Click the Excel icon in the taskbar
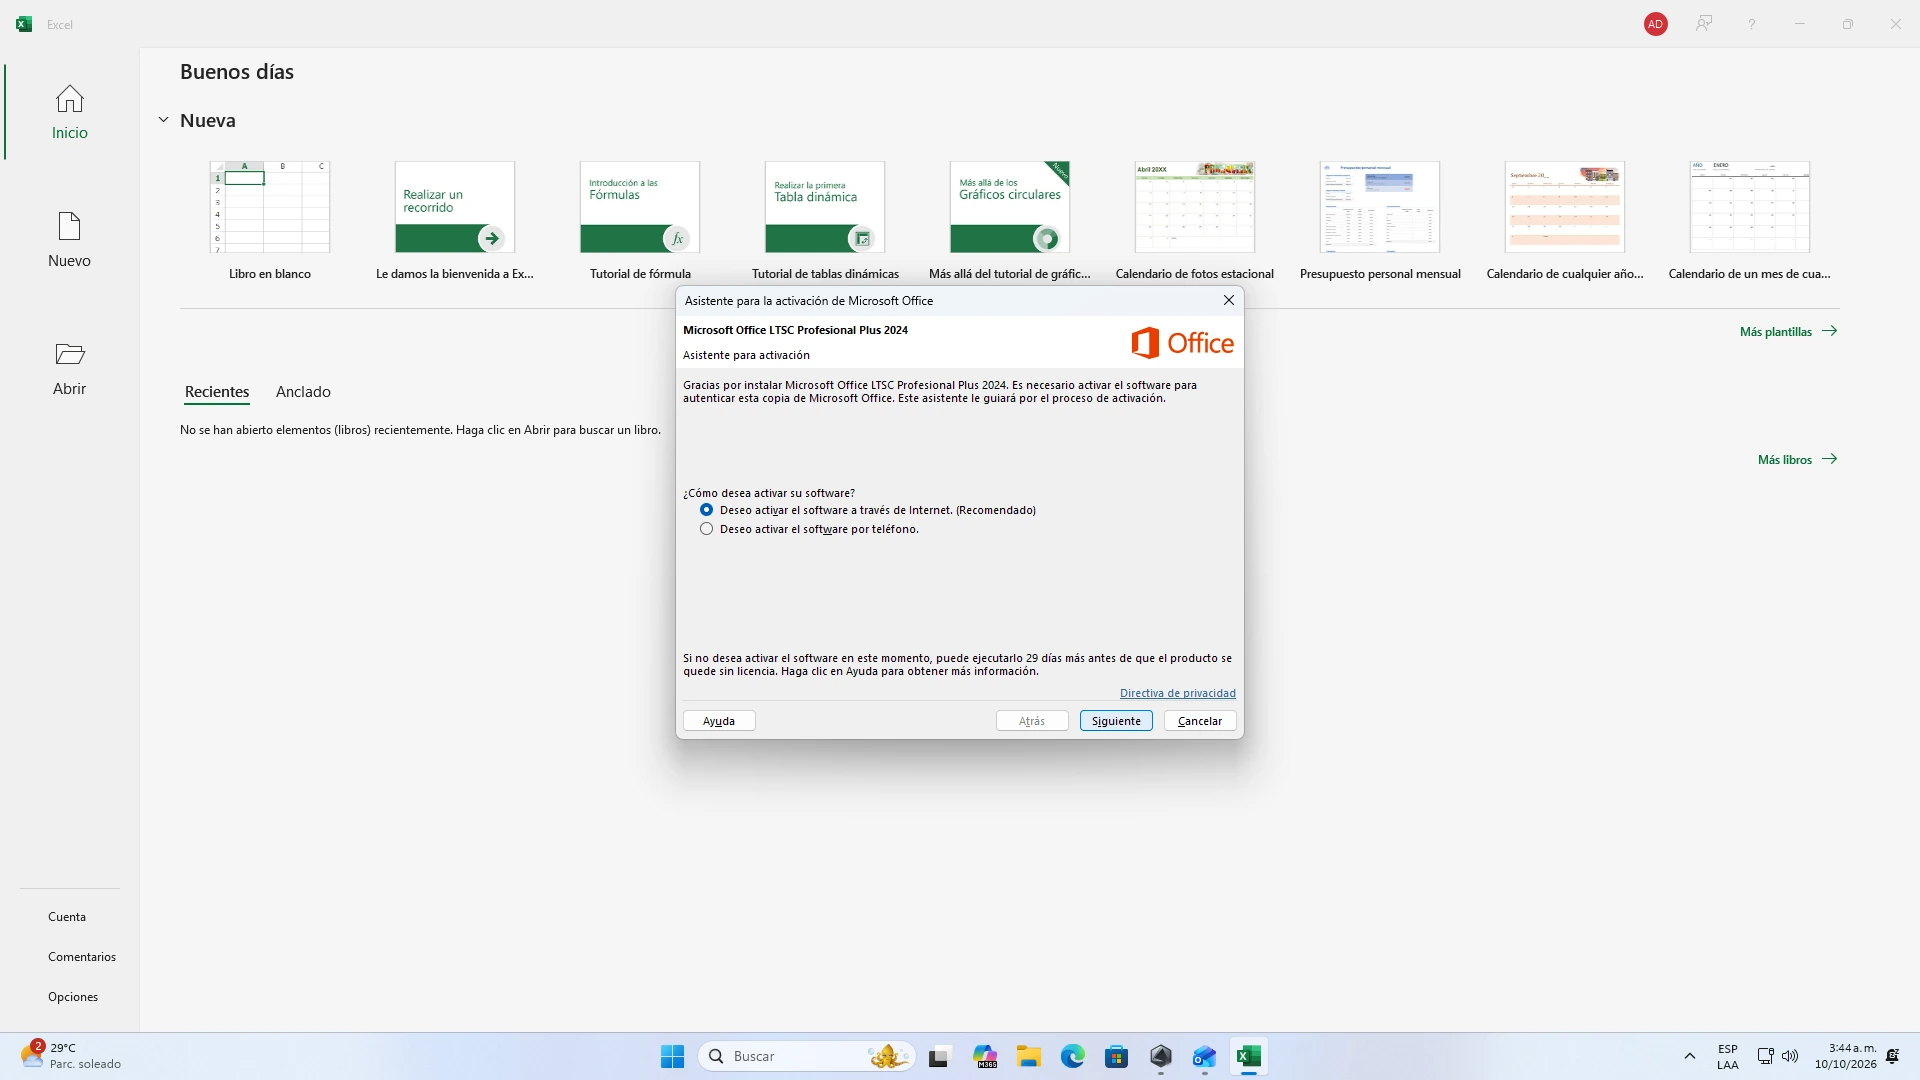 click(1248, 1056)
